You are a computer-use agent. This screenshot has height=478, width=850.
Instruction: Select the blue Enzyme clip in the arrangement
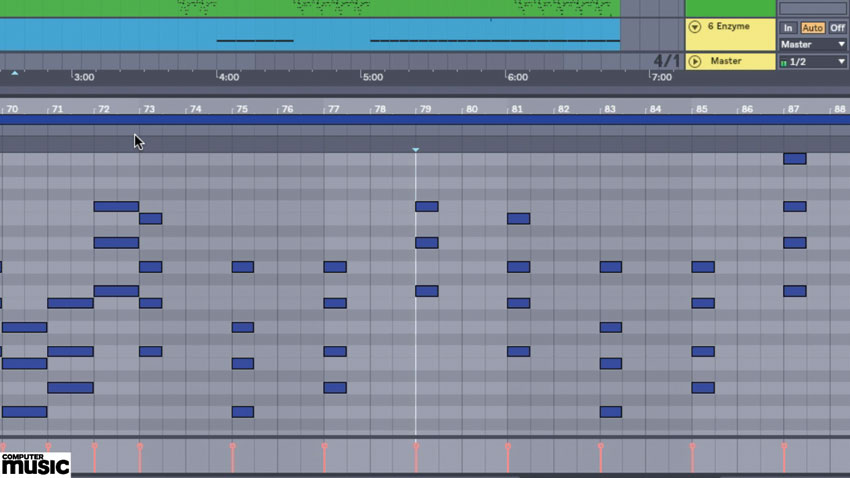[310, 35]
